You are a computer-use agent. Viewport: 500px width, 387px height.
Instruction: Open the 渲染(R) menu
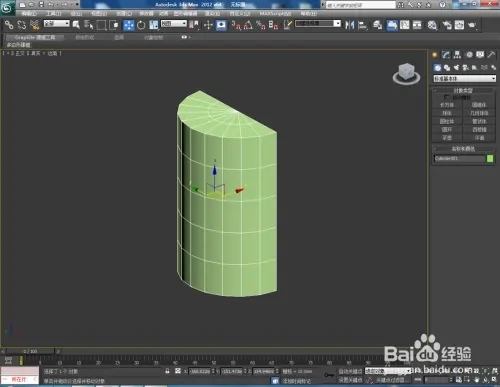(212, 14)
